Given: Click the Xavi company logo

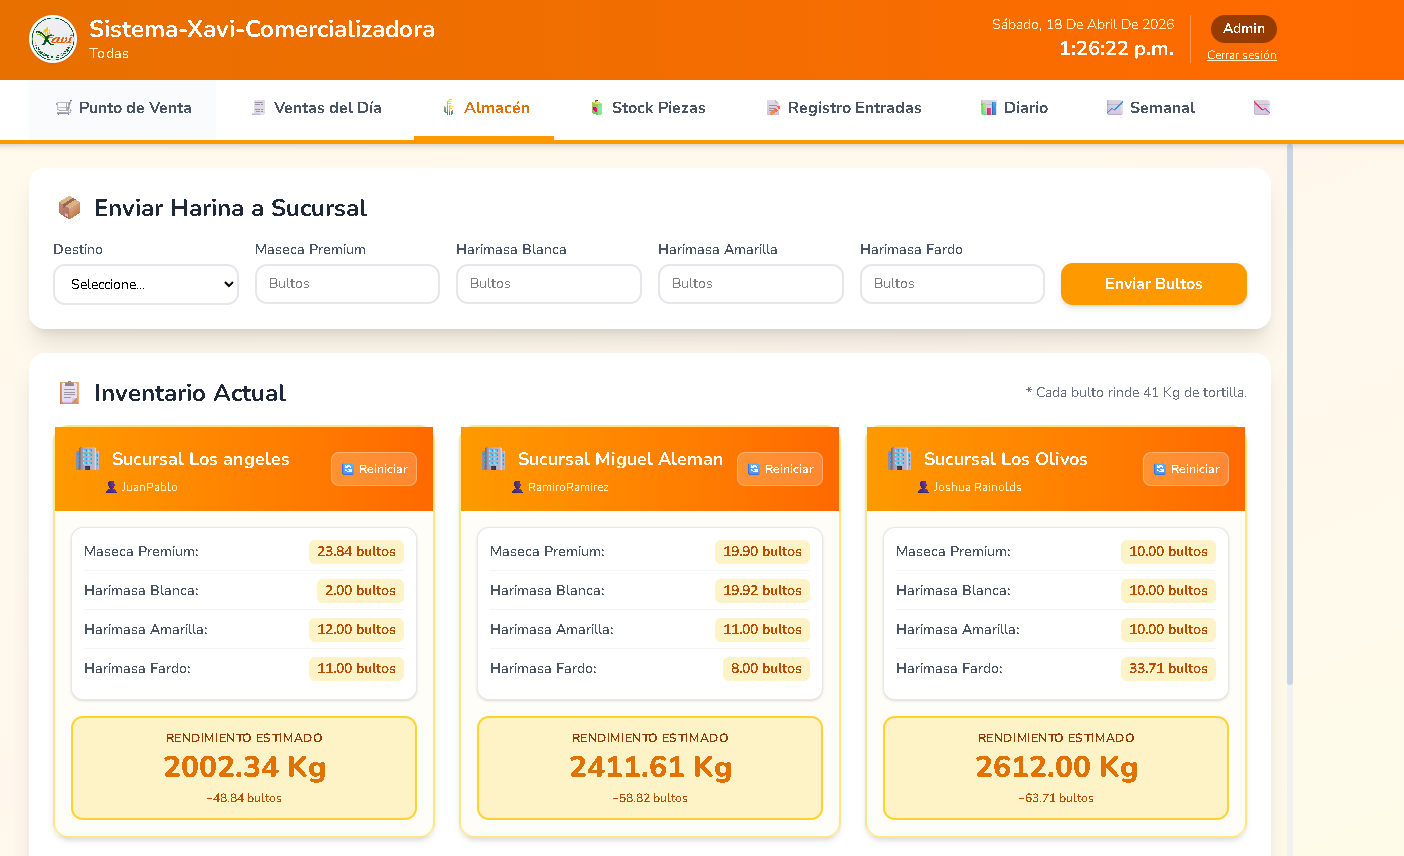Looking at the screenshot, I should 53,40.
